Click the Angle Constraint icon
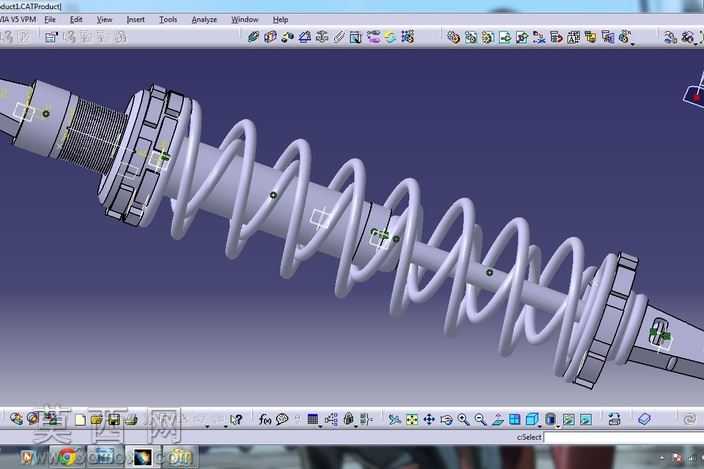Screen dimensions: 704x469 305,37
